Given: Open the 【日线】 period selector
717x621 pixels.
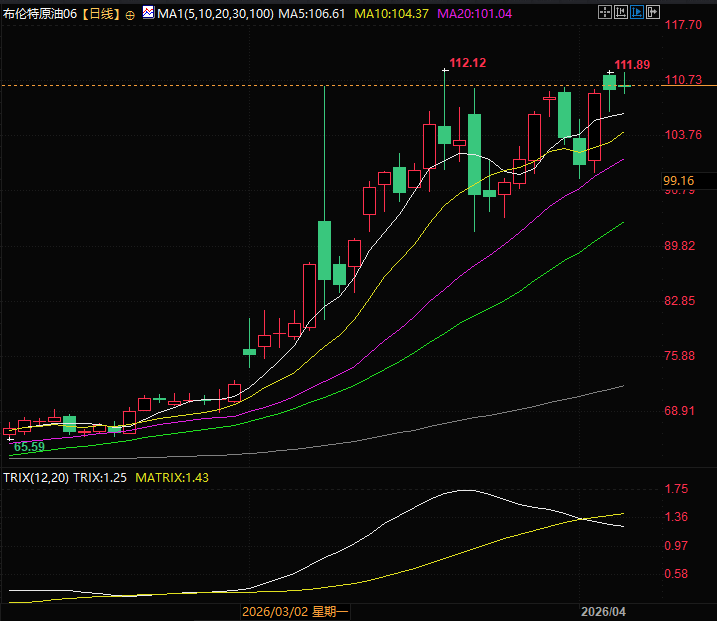Looking at the screenshot, I should 98,14.
